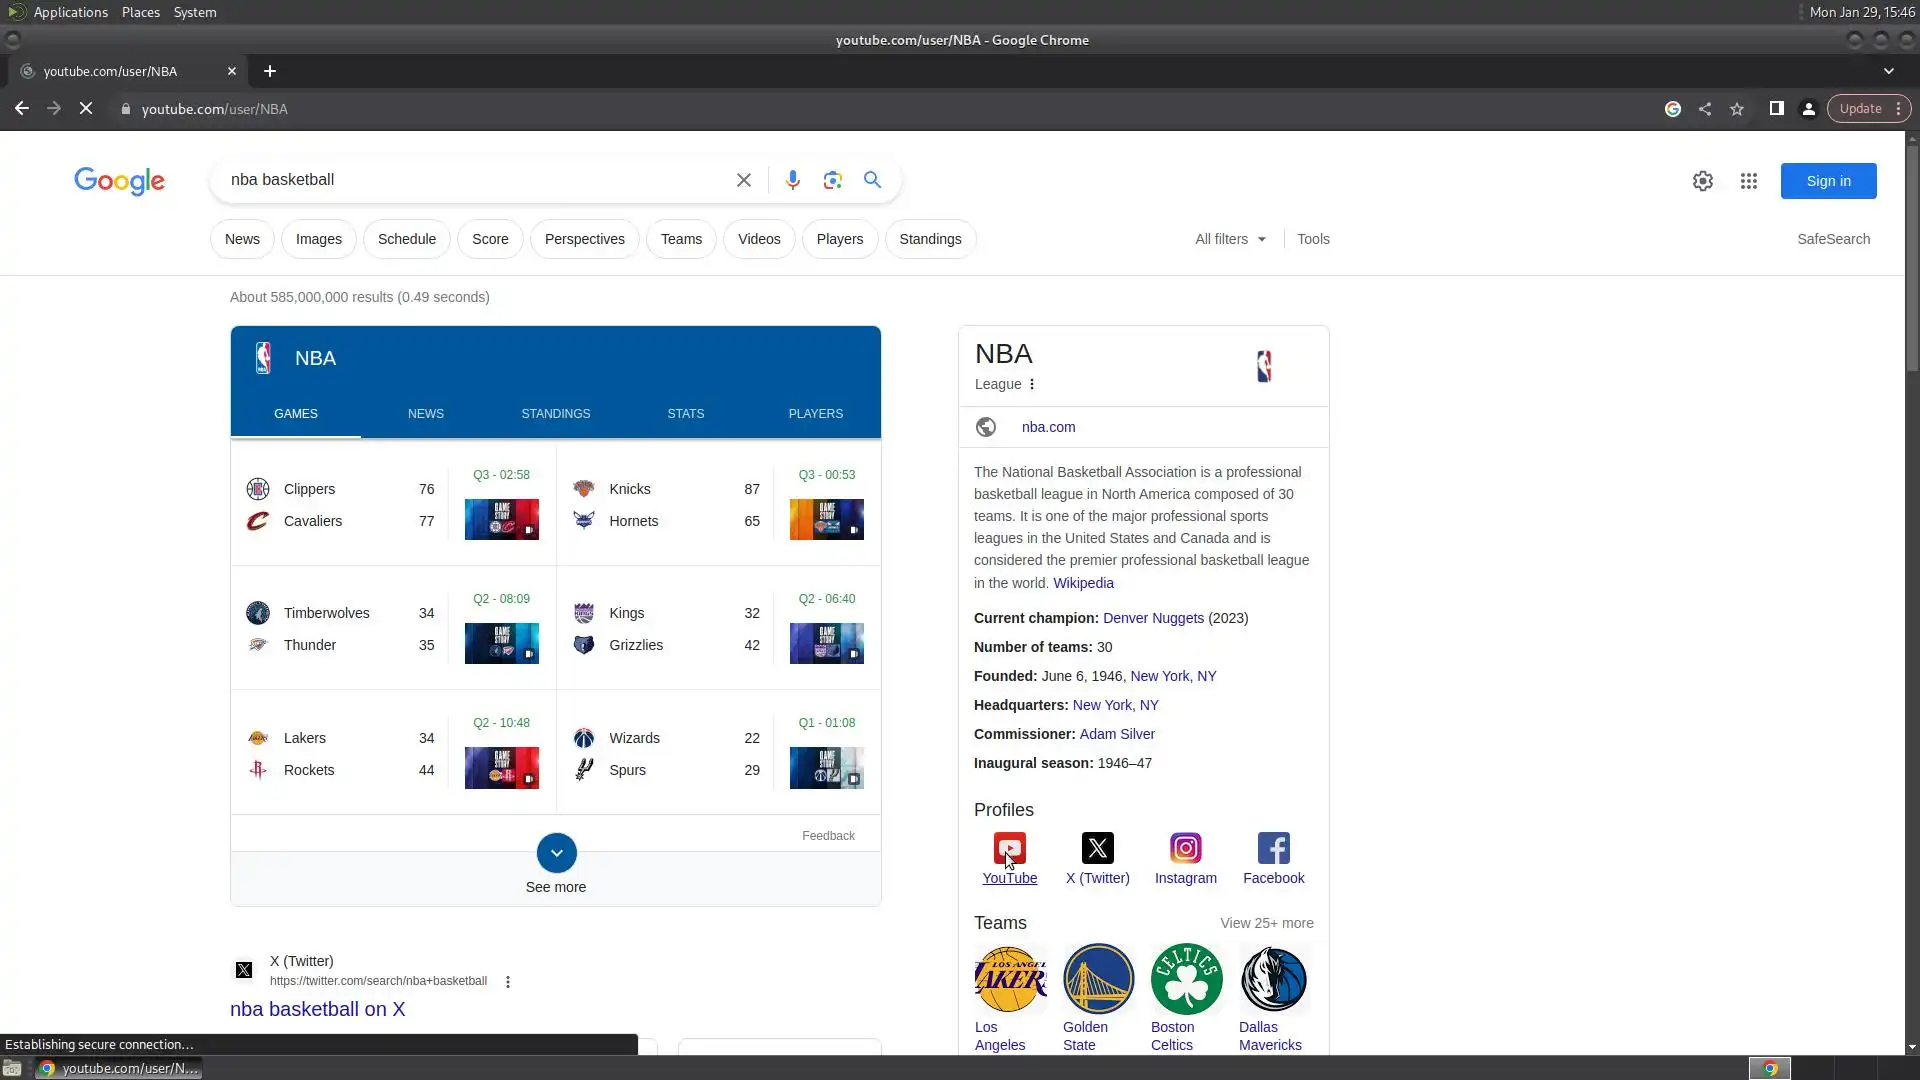1920x1080 pixels.
Task: Select the Videos filter chip
Action: tap(758, 239)
